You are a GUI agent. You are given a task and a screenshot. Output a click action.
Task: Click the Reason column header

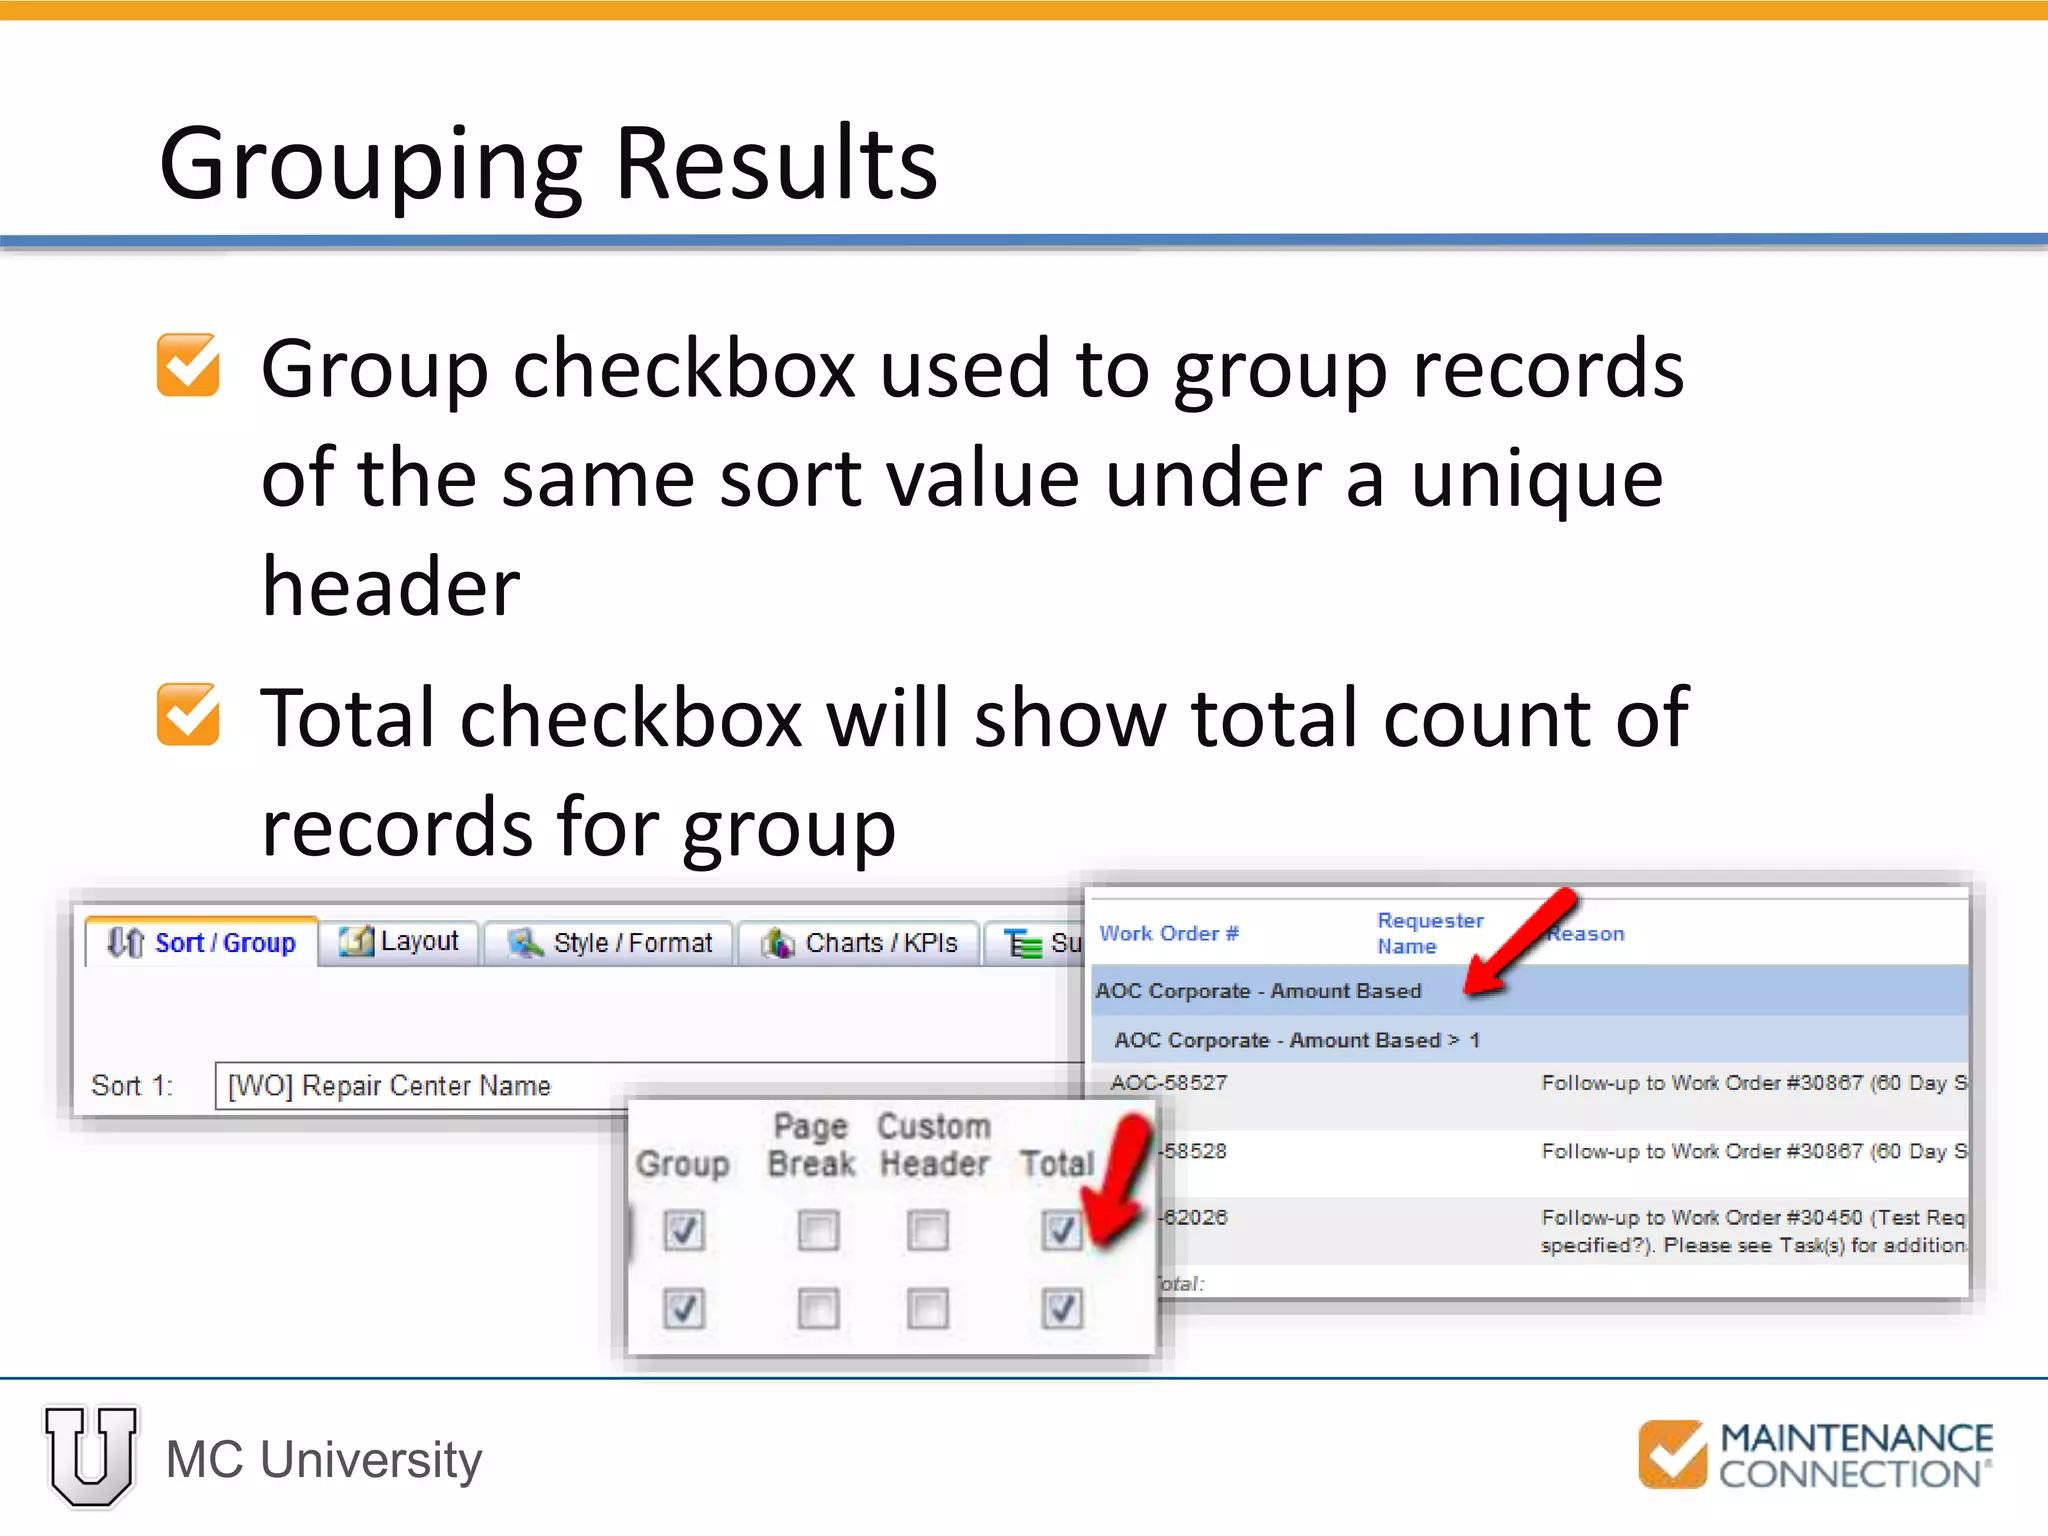[x=1586, y=934]
